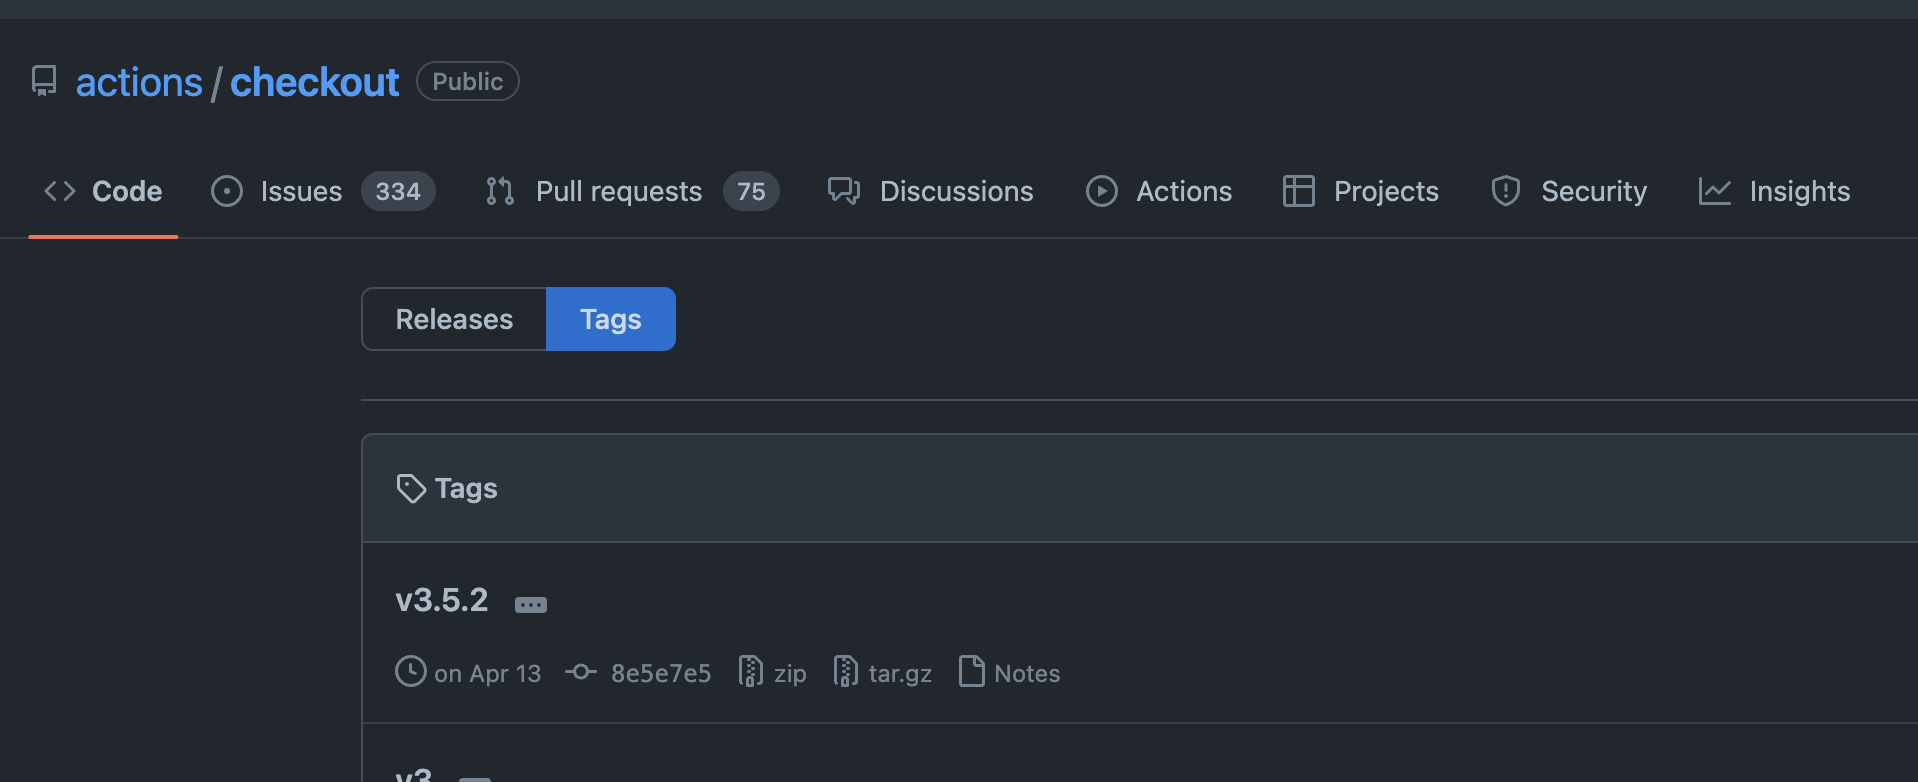The width and height of the screenshot is (1918, 782).
Task: Click the Security shield icon
Action: [x=1506, y=191]
